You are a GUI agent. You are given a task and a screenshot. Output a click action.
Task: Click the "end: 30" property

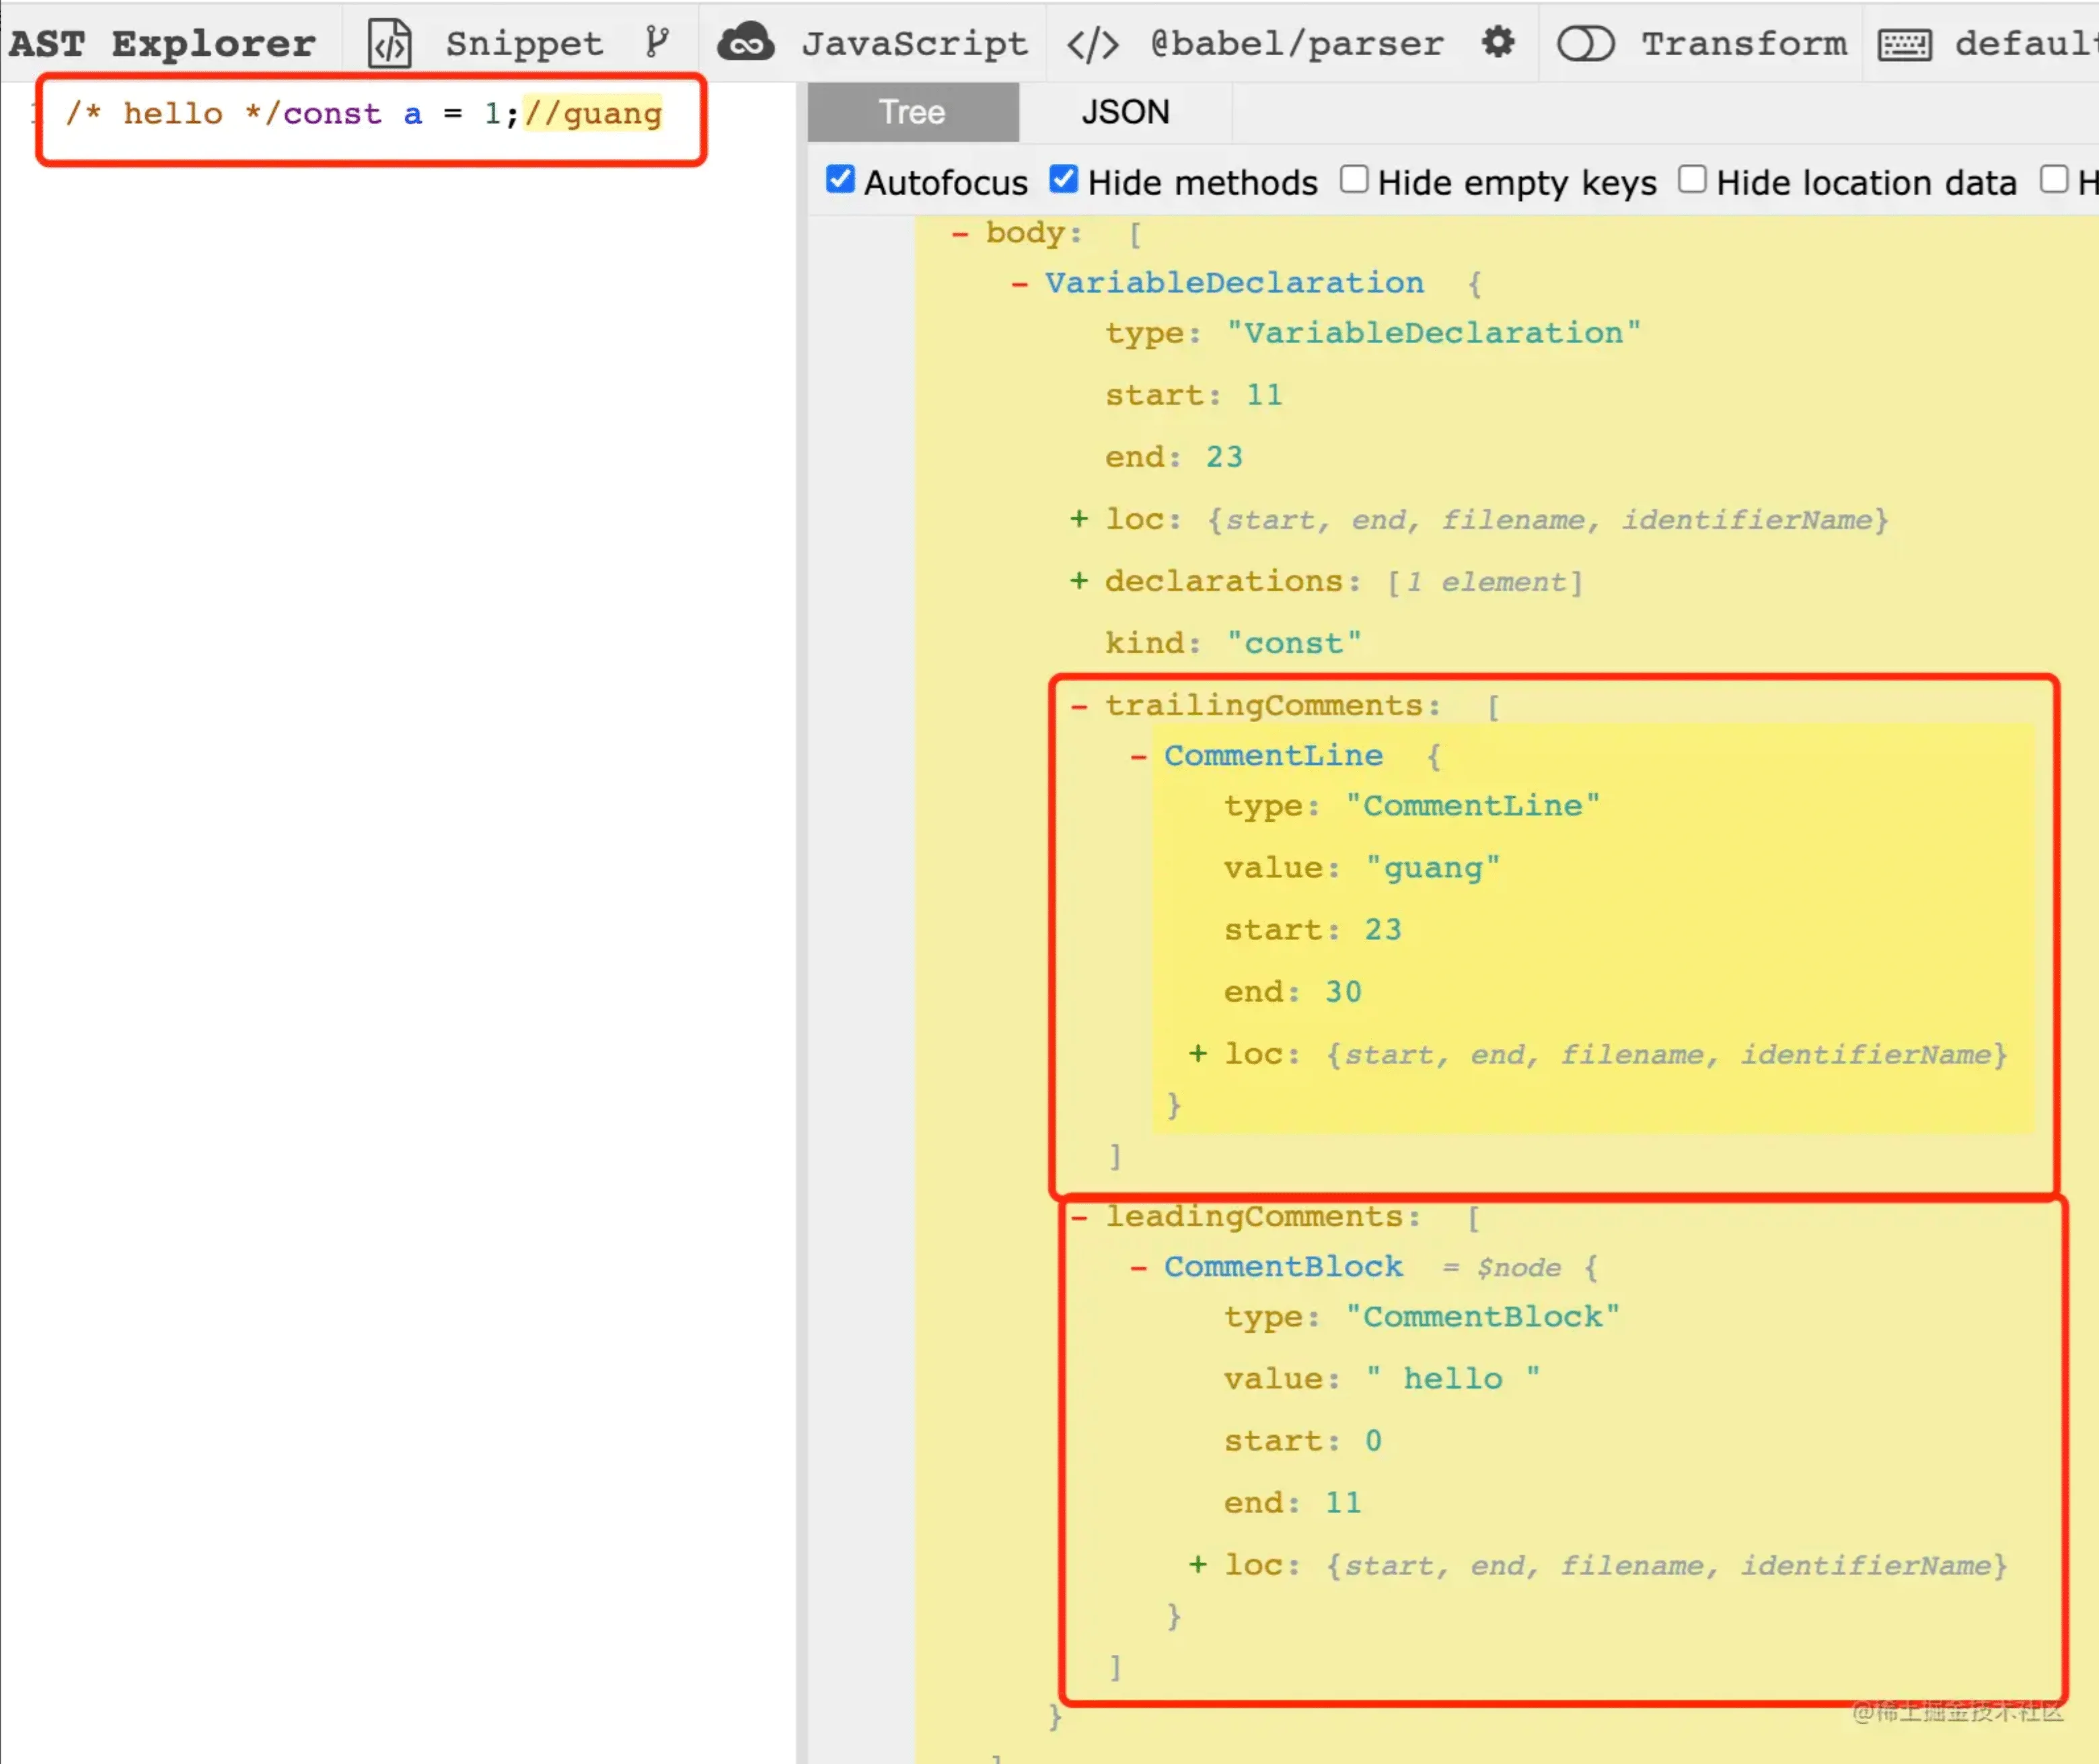1292,992
